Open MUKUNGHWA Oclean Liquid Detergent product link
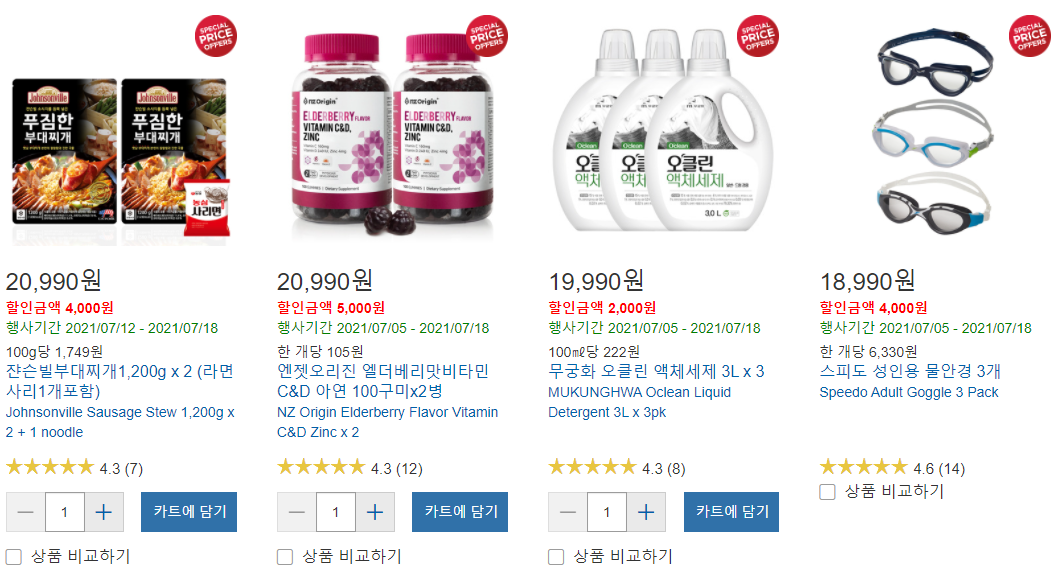 pyautogui.click(x=639, y=402)
